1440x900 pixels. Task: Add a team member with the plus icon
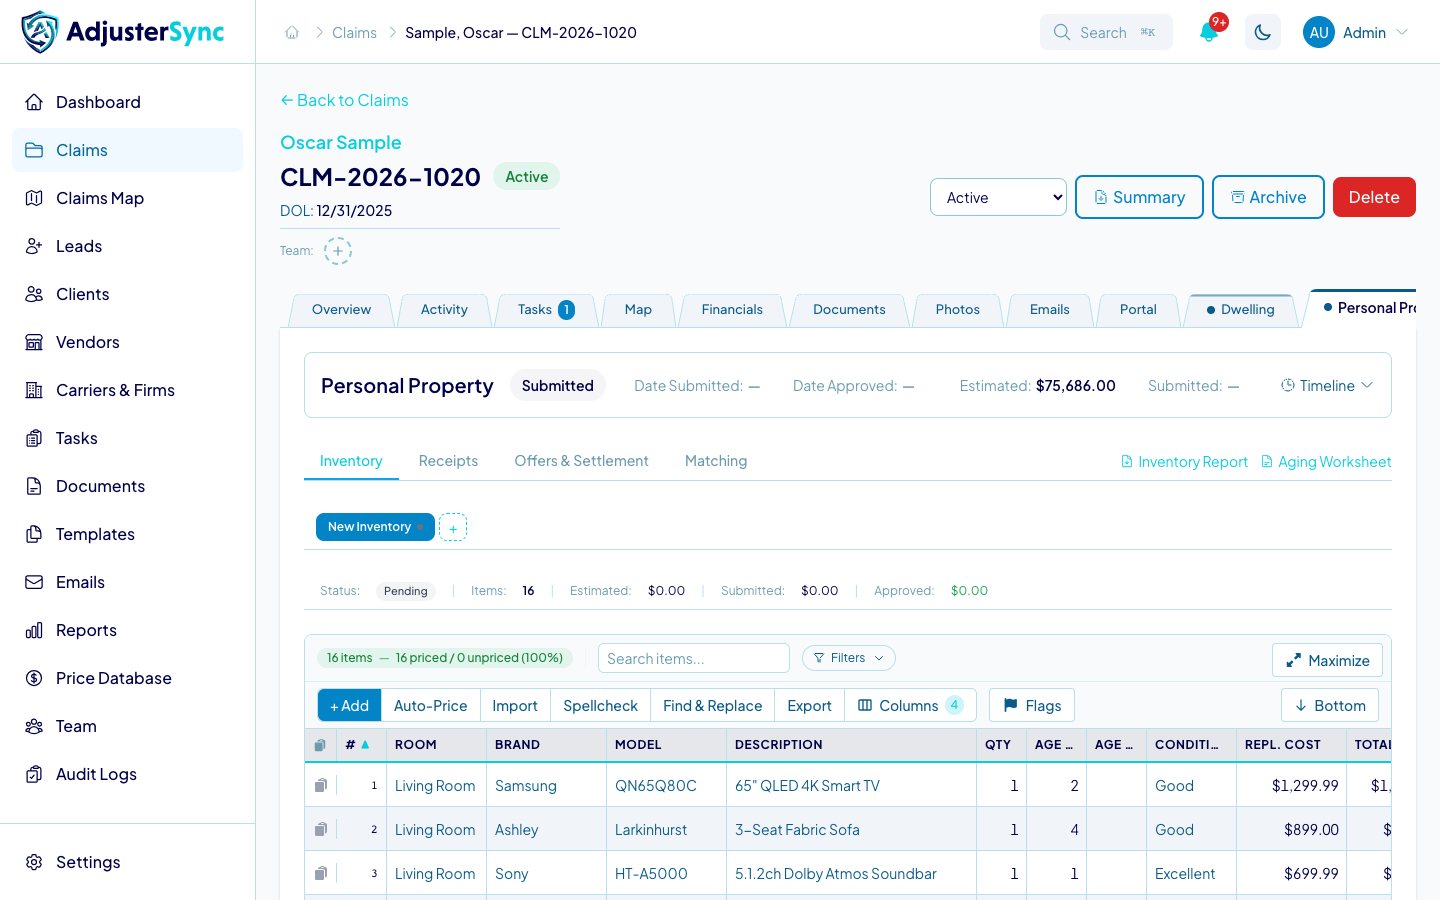coord(338,250)
